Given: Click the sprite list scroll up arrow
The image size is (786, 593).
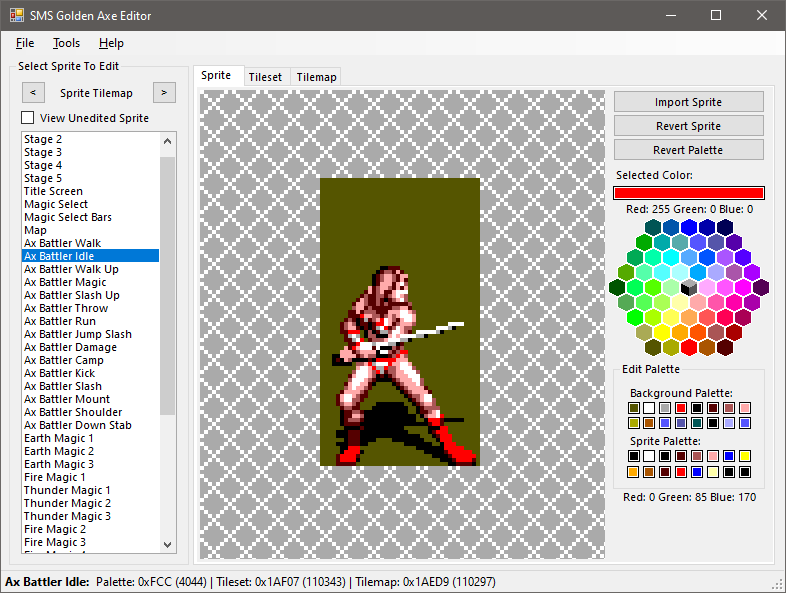Looking at the screenshot, I should 167,141.
